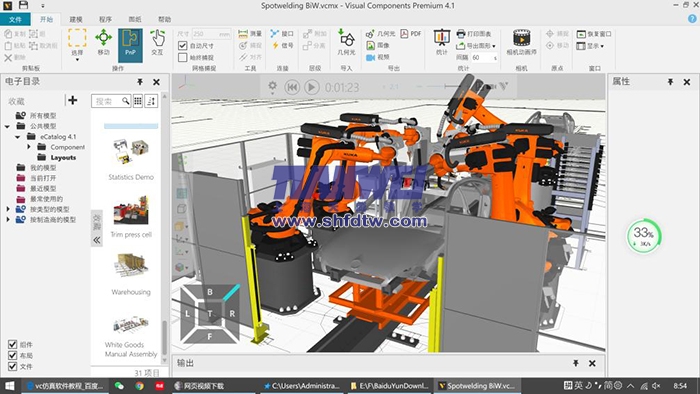The height and width of the screenshot is (394, 700).
Task: Collapse the eCatalog 4.1 tree node
Action: [18, 137]
